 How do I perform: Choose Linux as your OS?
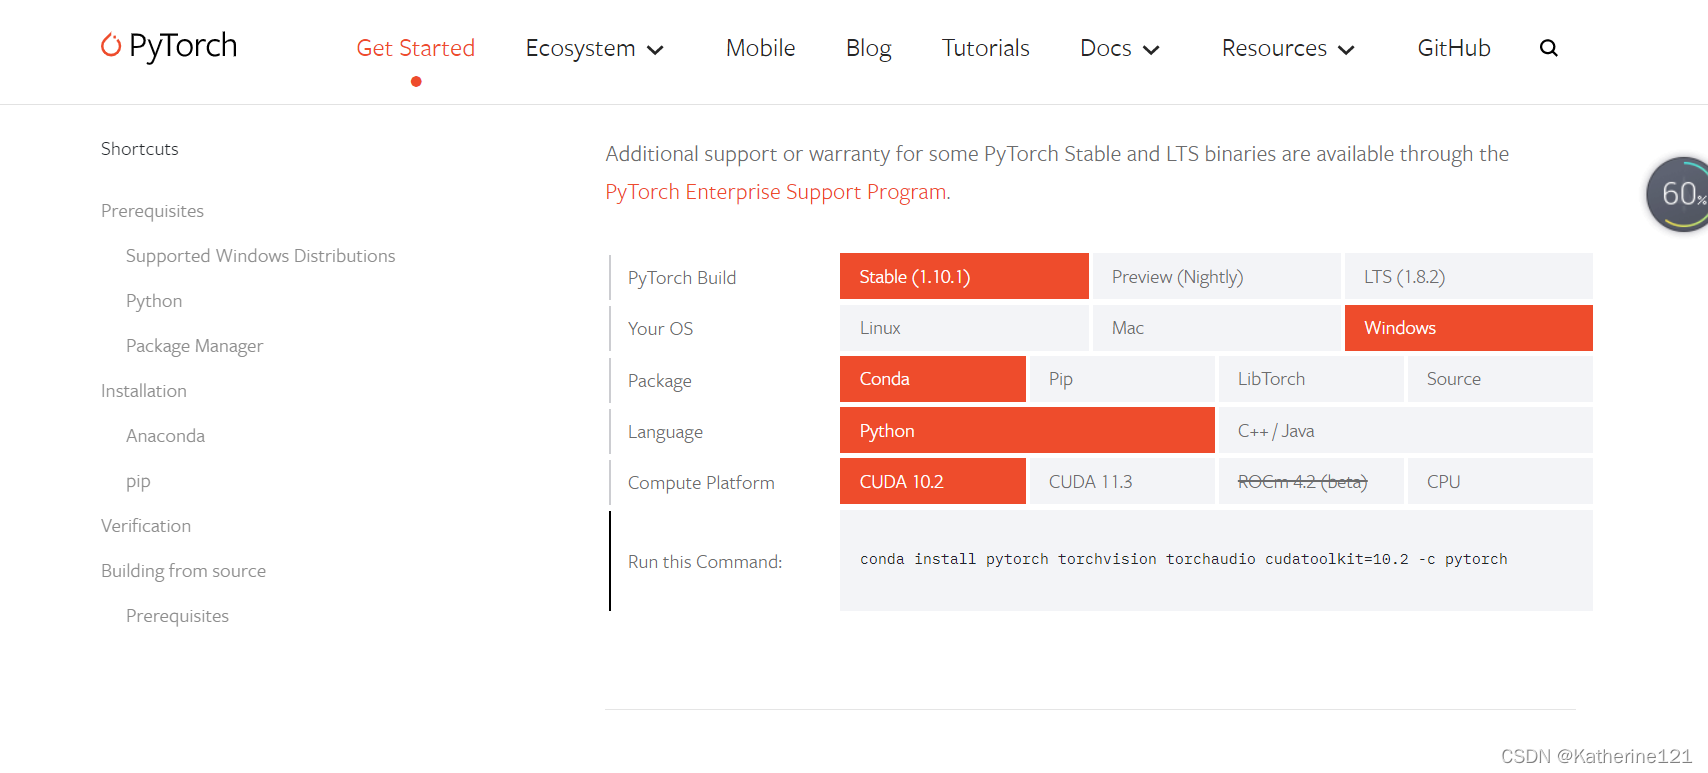click(964, 328)
